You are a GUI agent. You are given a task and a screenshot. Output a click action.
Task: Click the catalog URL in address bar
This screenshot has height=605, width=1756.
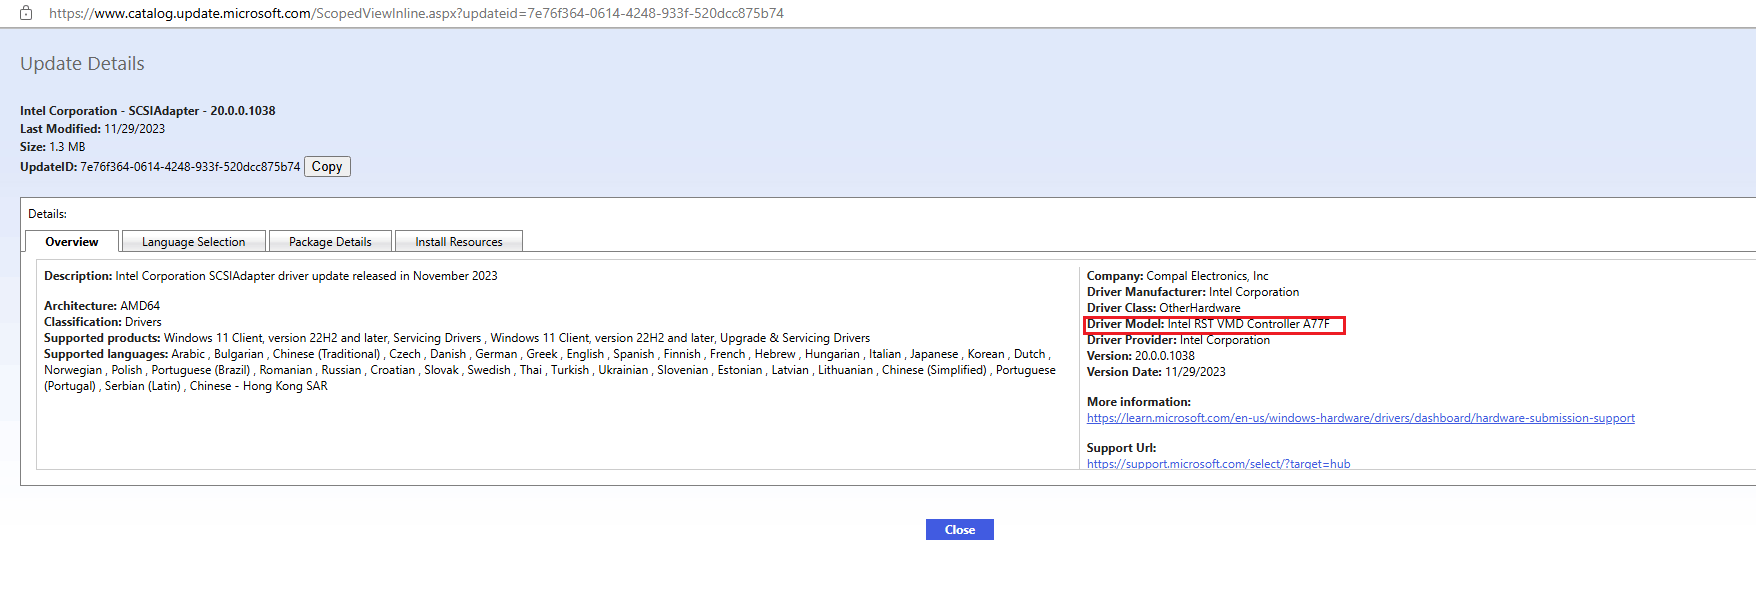(416, 13)
